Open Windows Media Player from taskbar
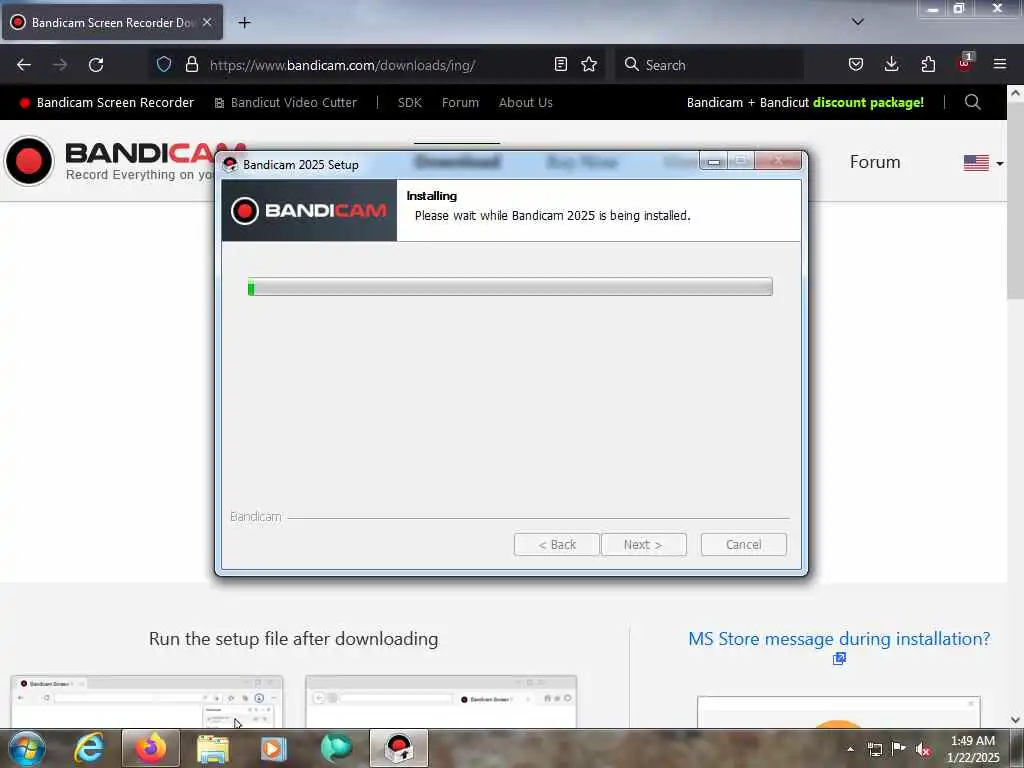The height and width of the screenshot is (768, 1024). click(274, 749)
